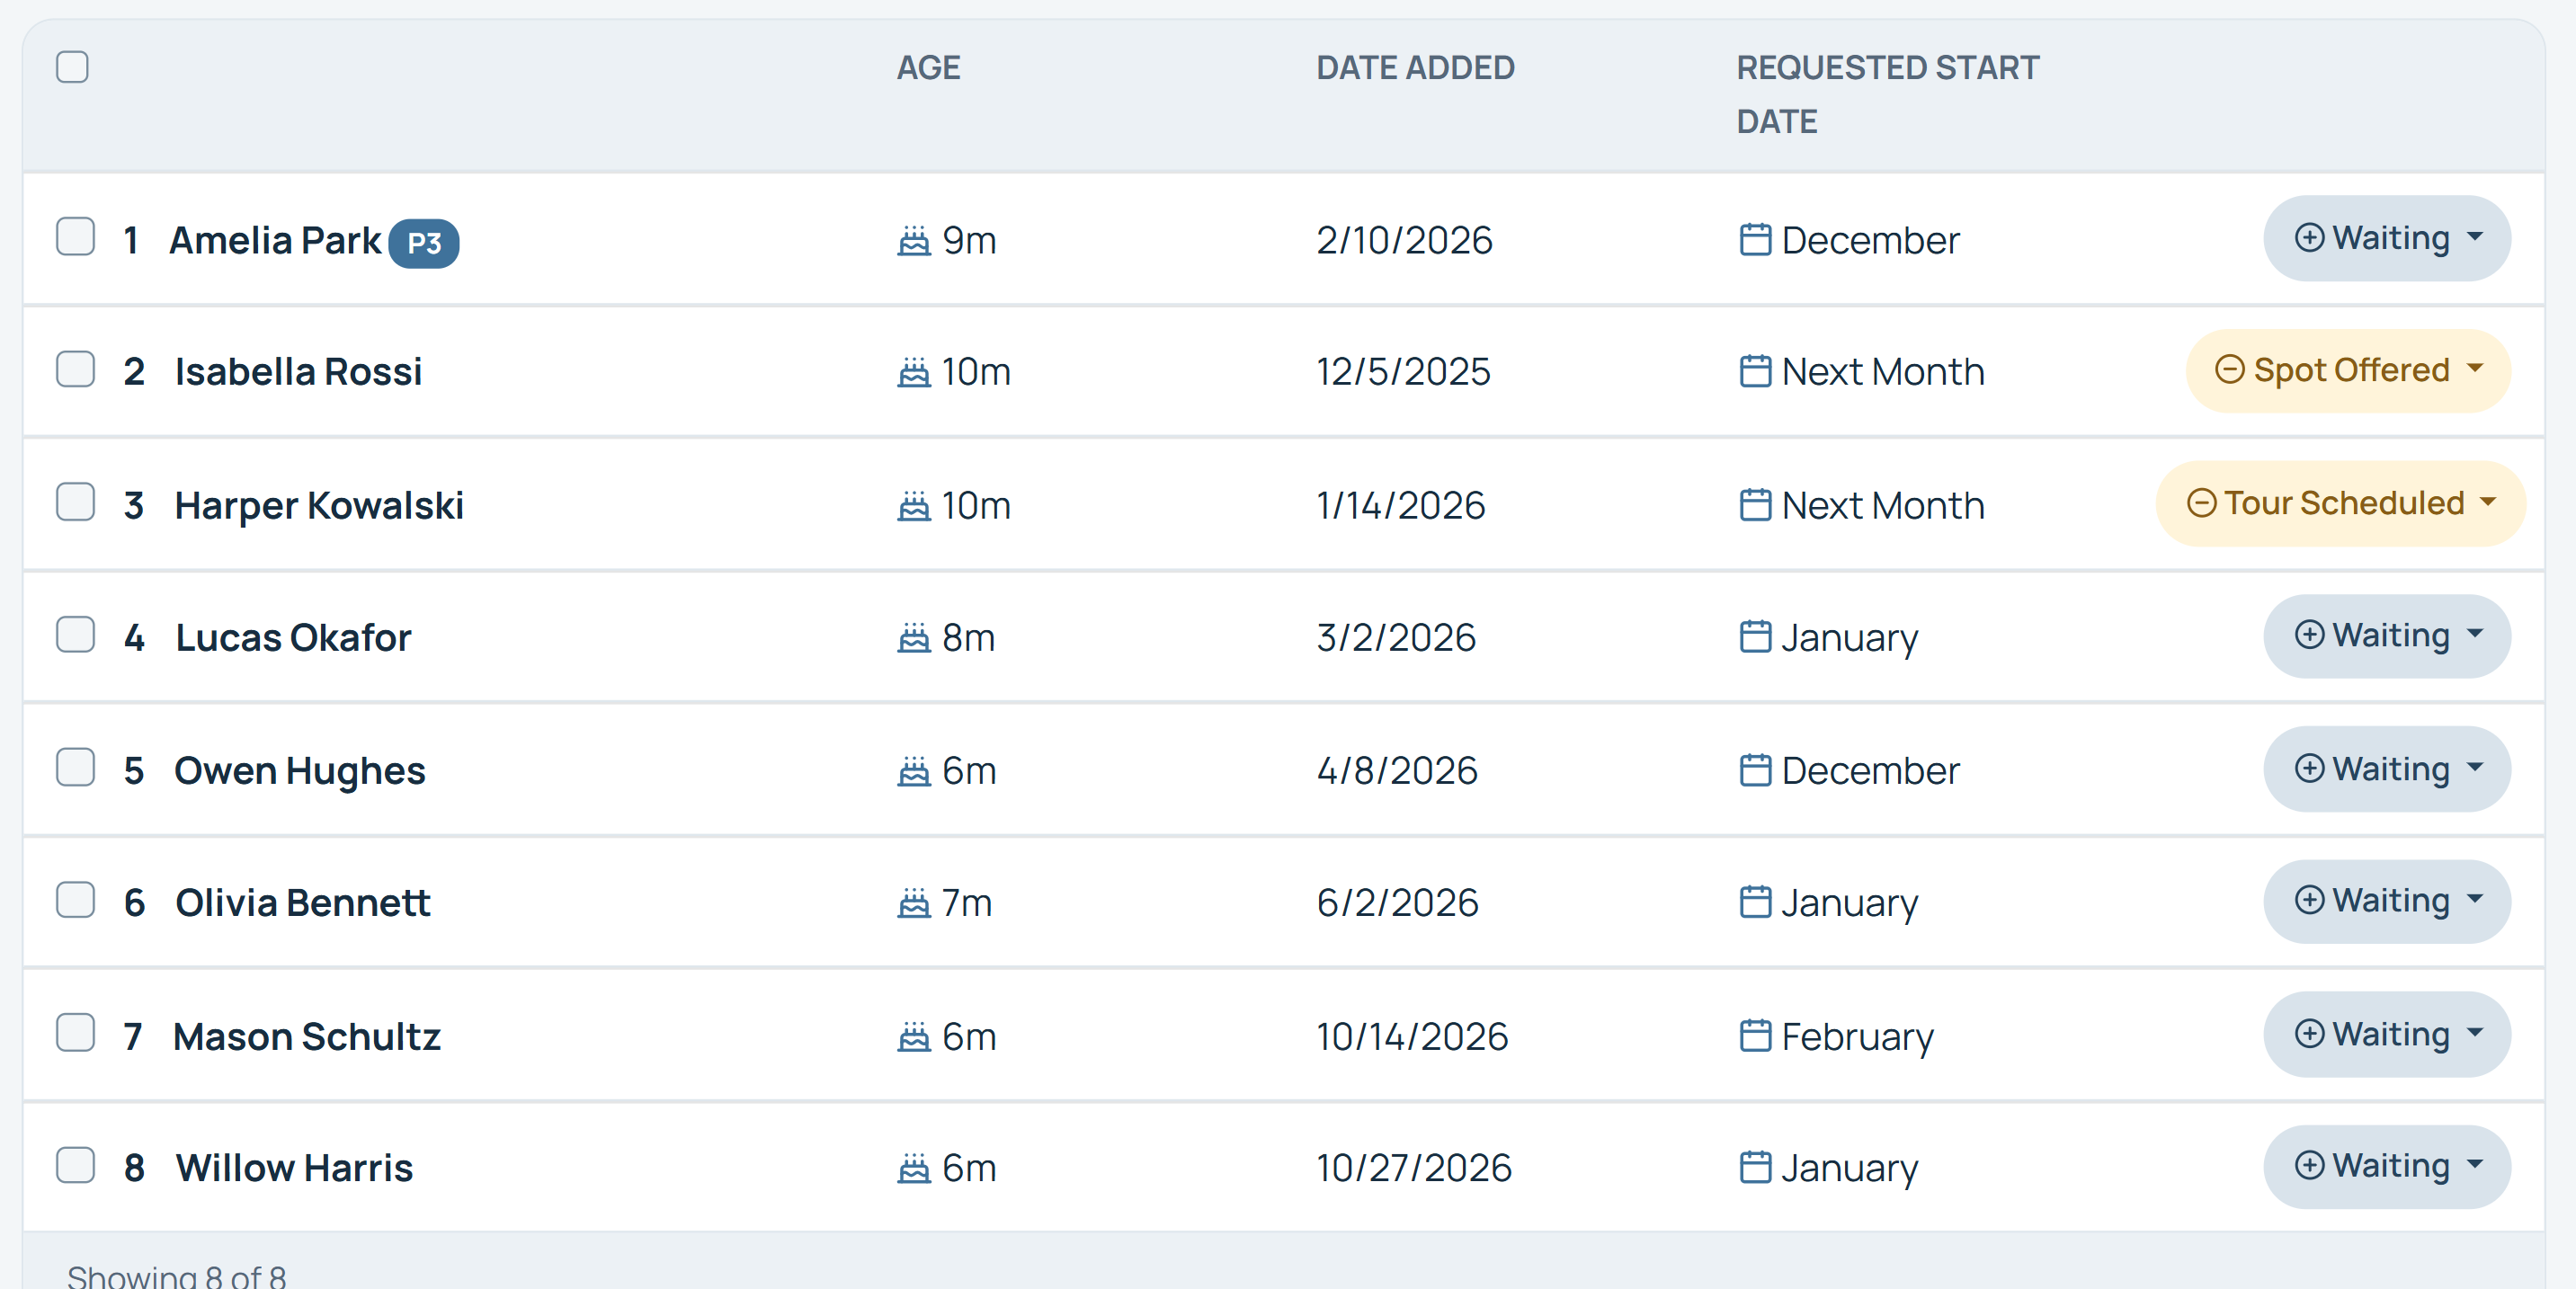Click the calendar icon in Owen Hughes's row

pyautogui.click(x=1755, y=770)
